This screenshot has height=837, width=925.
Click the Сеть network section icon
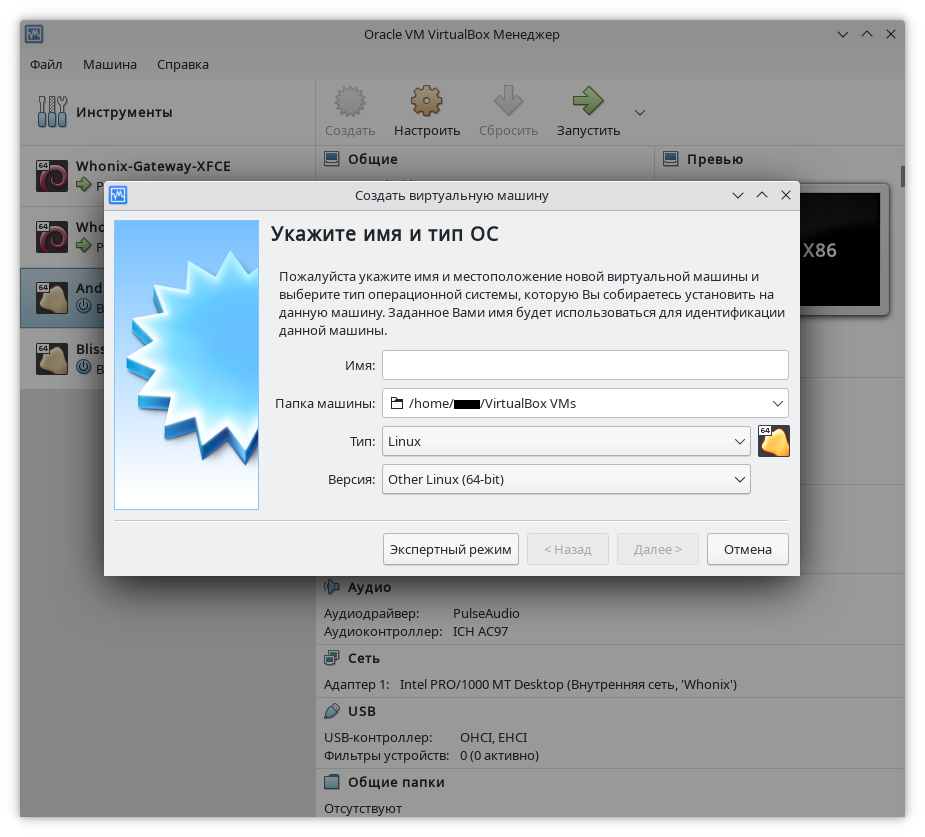tap(332, 658)
